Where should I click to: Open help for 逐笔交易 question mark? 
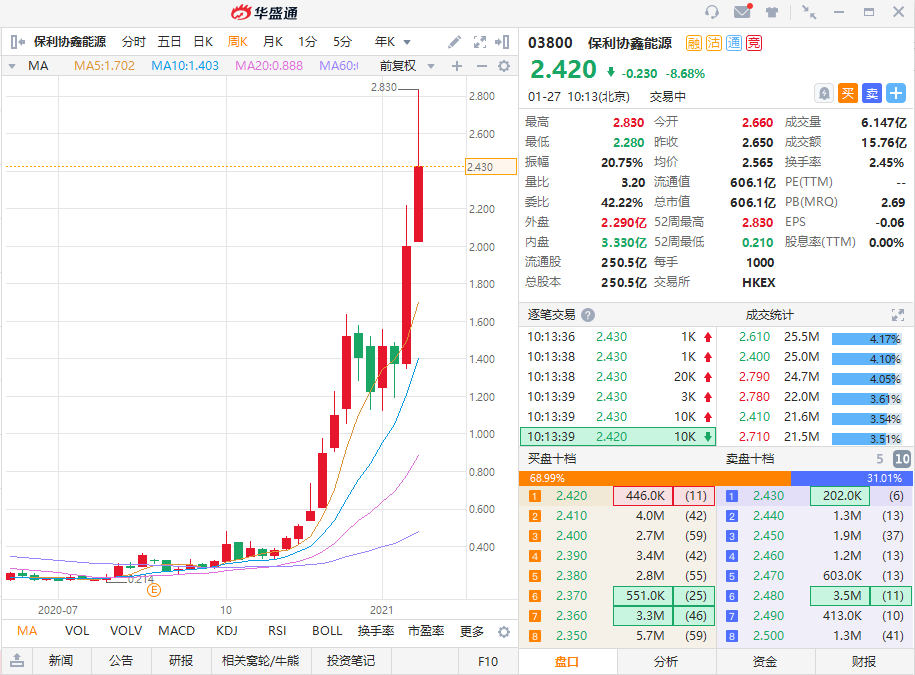588,315
